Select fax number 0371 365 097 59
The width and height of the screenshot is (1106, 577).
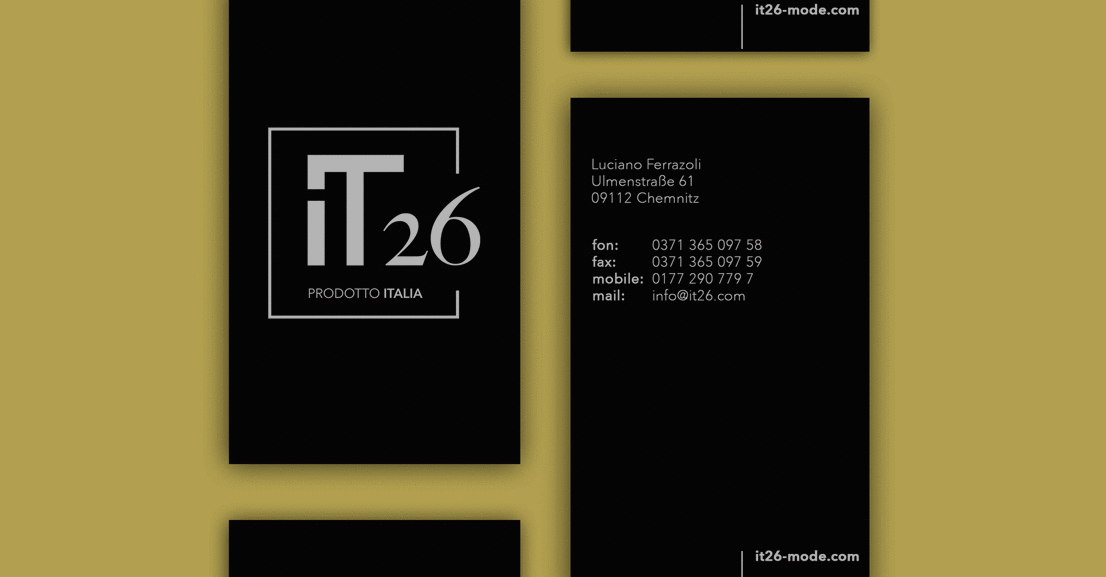click(706, 262)
